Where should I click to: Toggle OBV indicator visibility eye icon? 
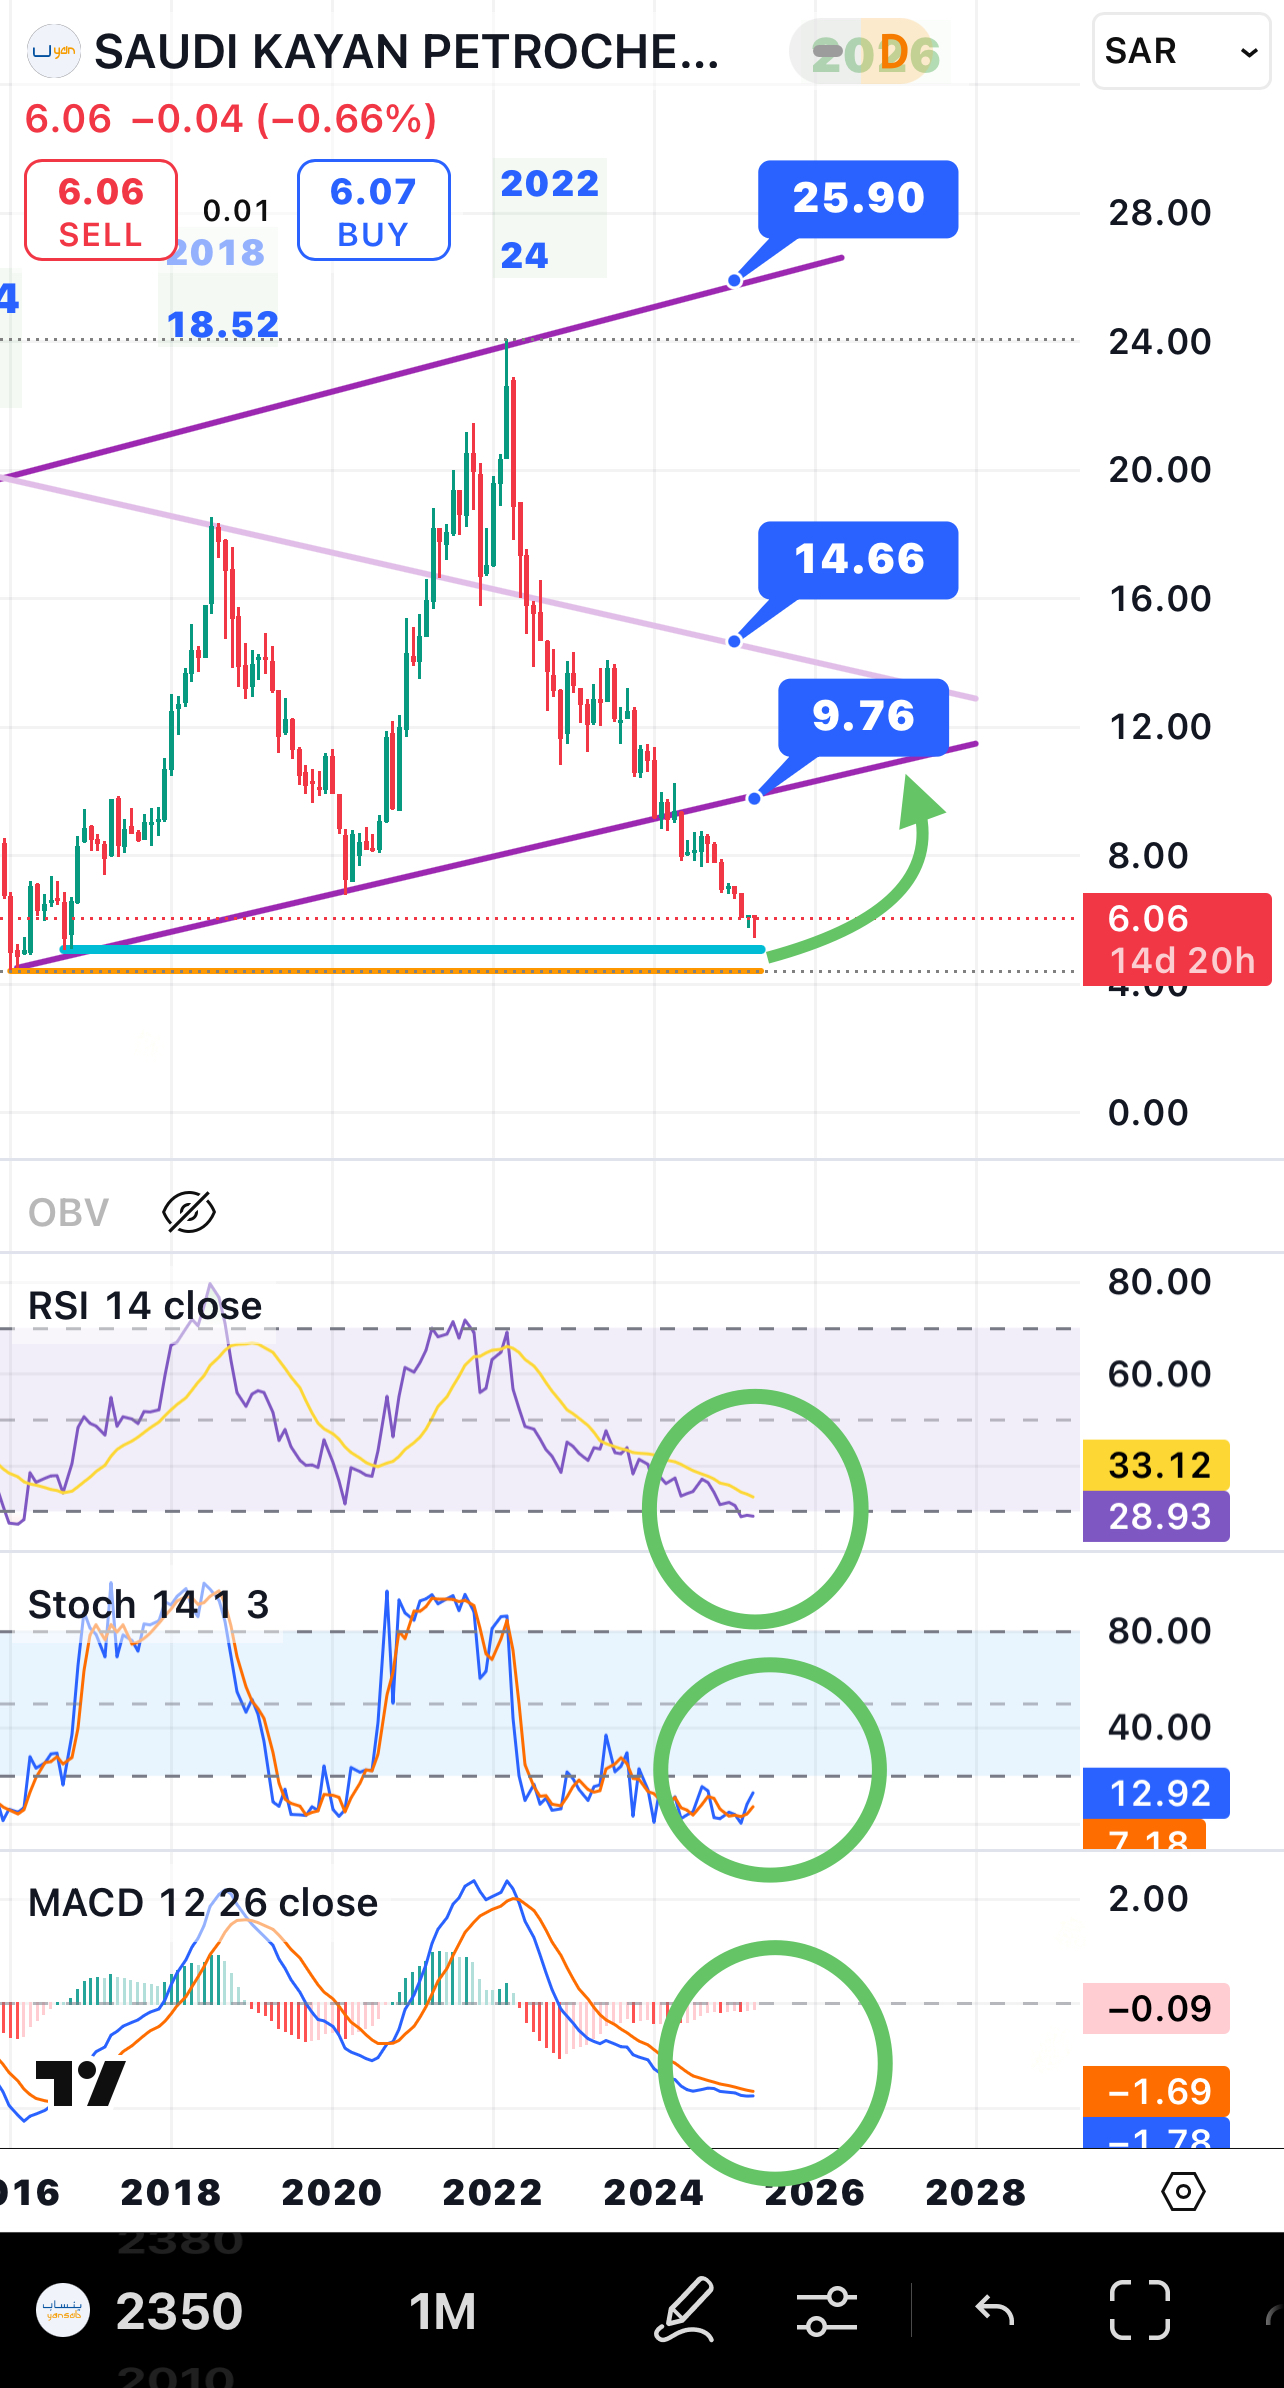pos(188,1212)
